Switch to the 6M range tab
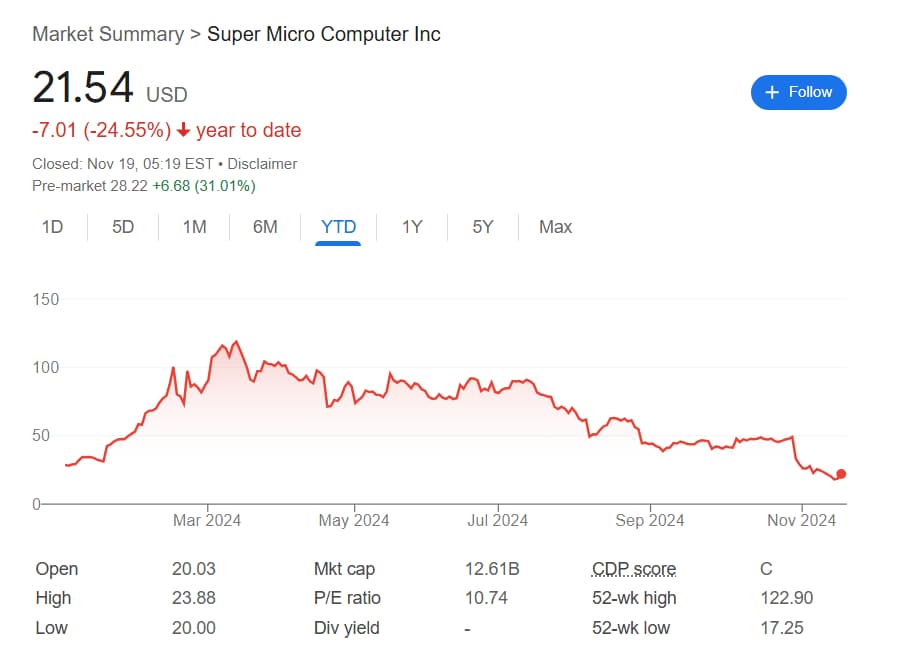The width and height of the screenshot is (916, 650). tap(265, 227)
